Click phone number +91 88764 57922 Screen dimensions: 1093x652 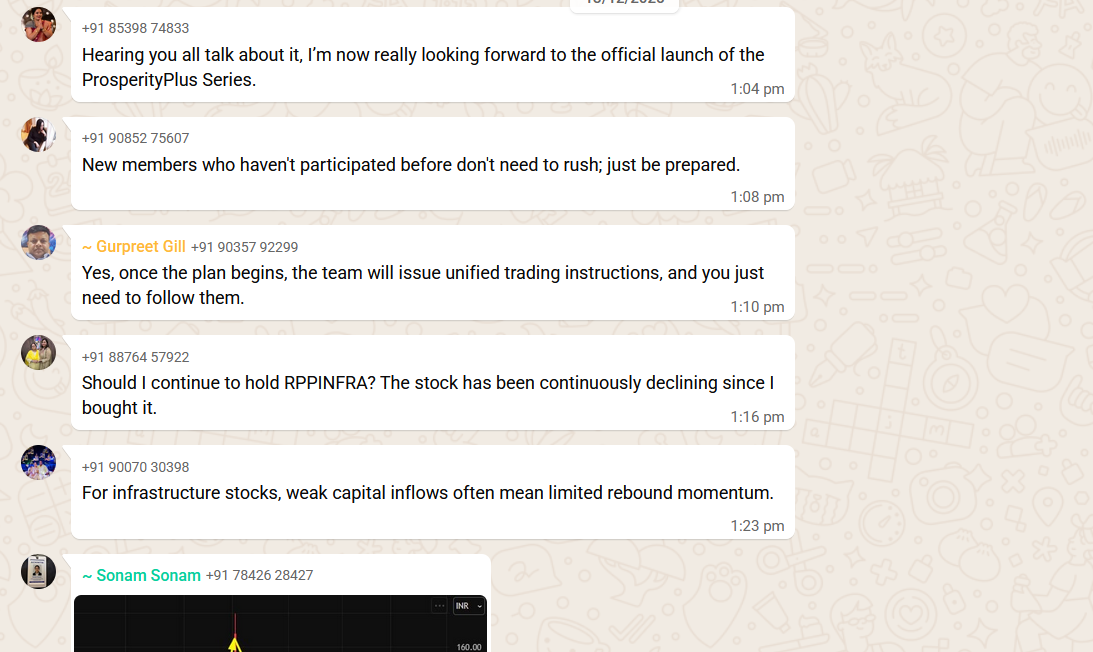(135, 357)
